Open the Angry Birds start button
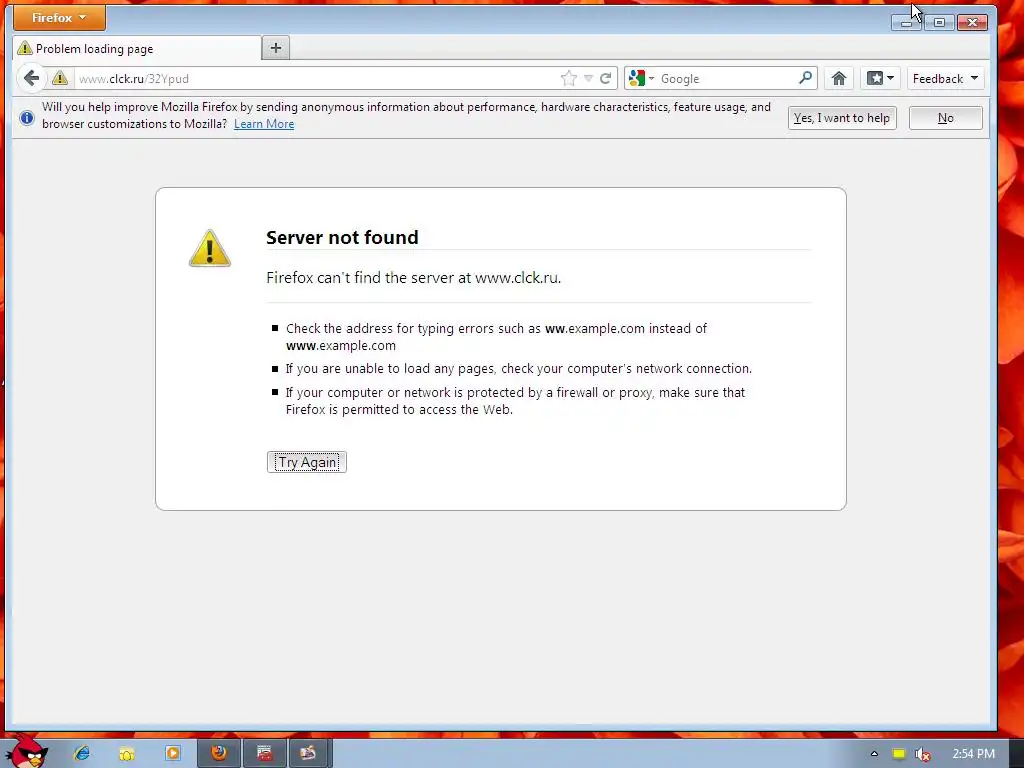 click(x=25, y=752)
